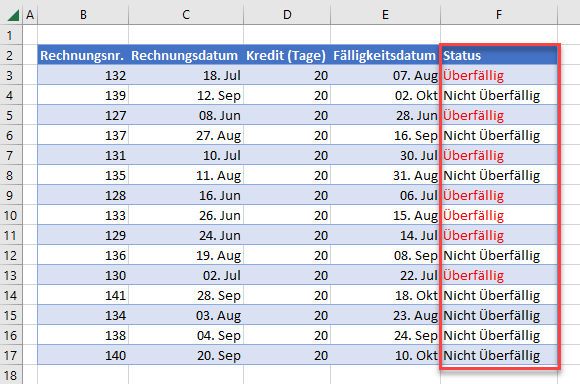Click invoice date 27. Aug
This screenshot has width=580, height=384.
click(x=186, y=135)
